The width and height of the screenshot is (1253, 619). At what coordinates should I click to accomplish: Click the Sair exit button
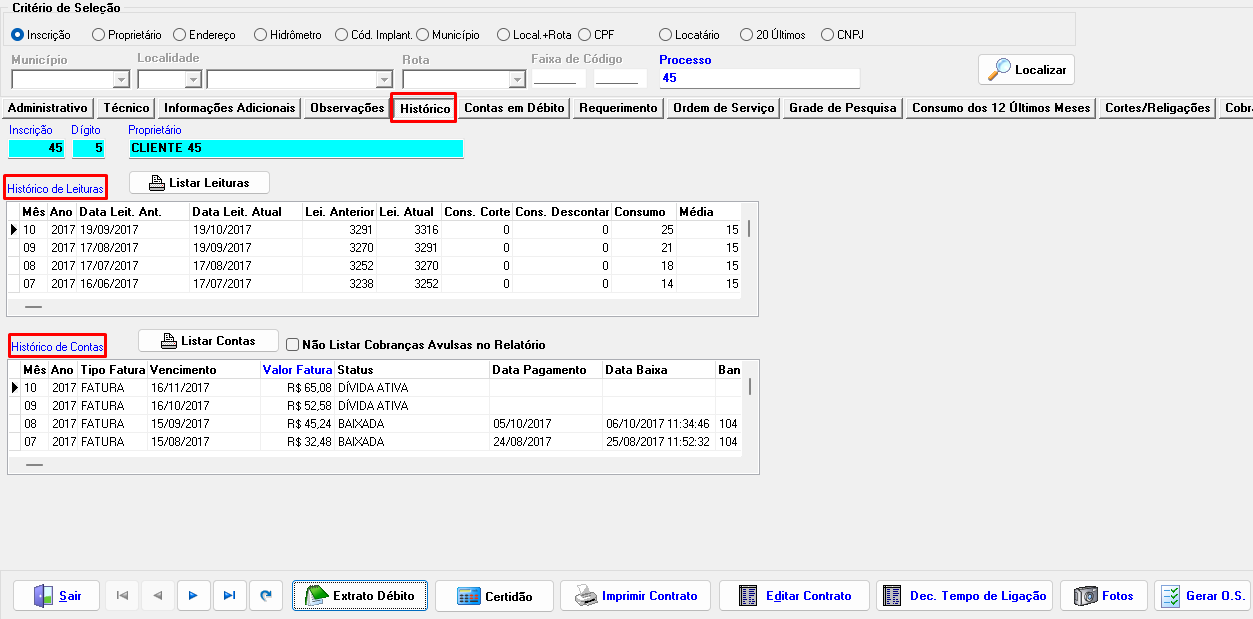coord(58,596)
